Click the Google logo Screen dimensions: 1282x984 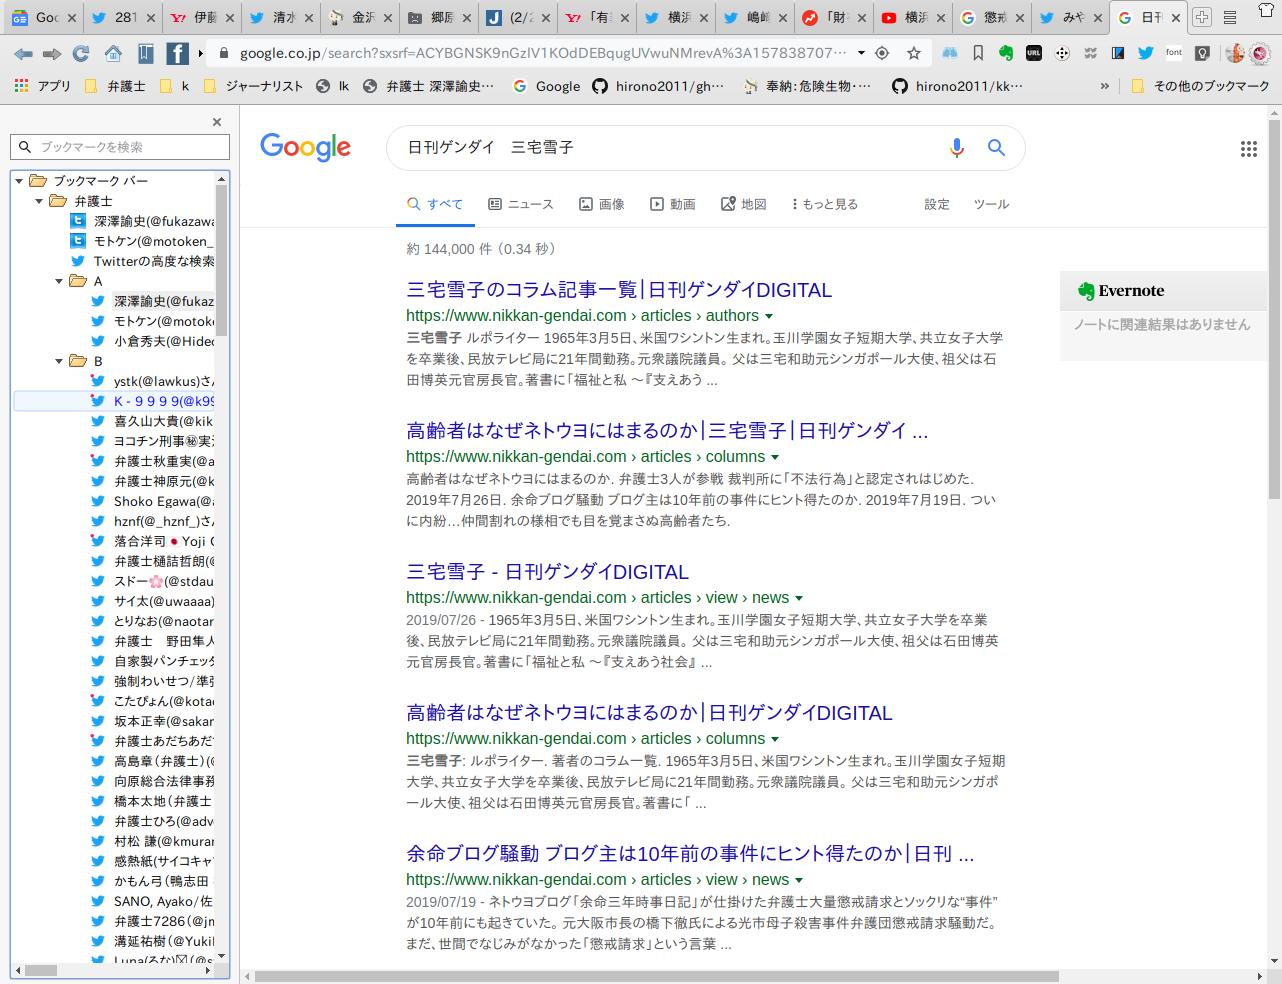point(305,148)
